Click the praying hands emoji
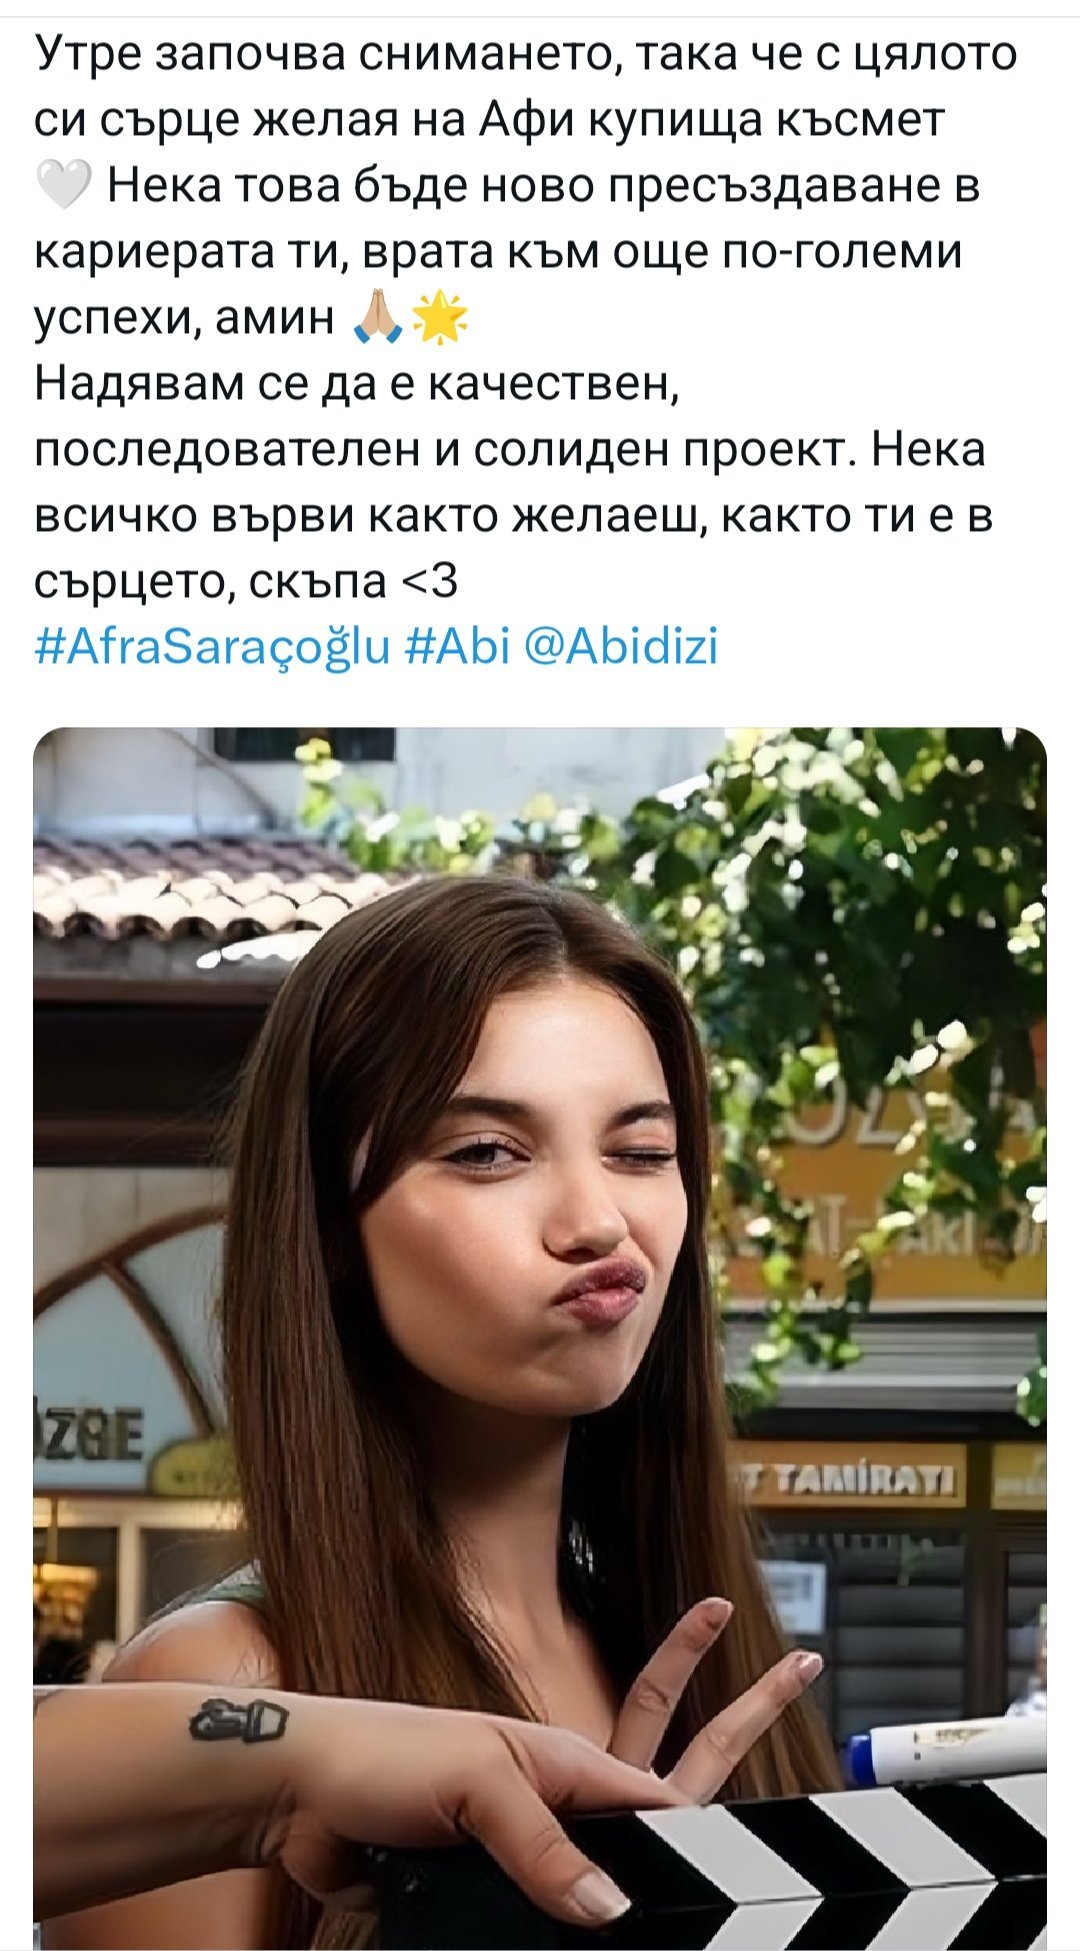1080x1951 pixels. [379, 320]
